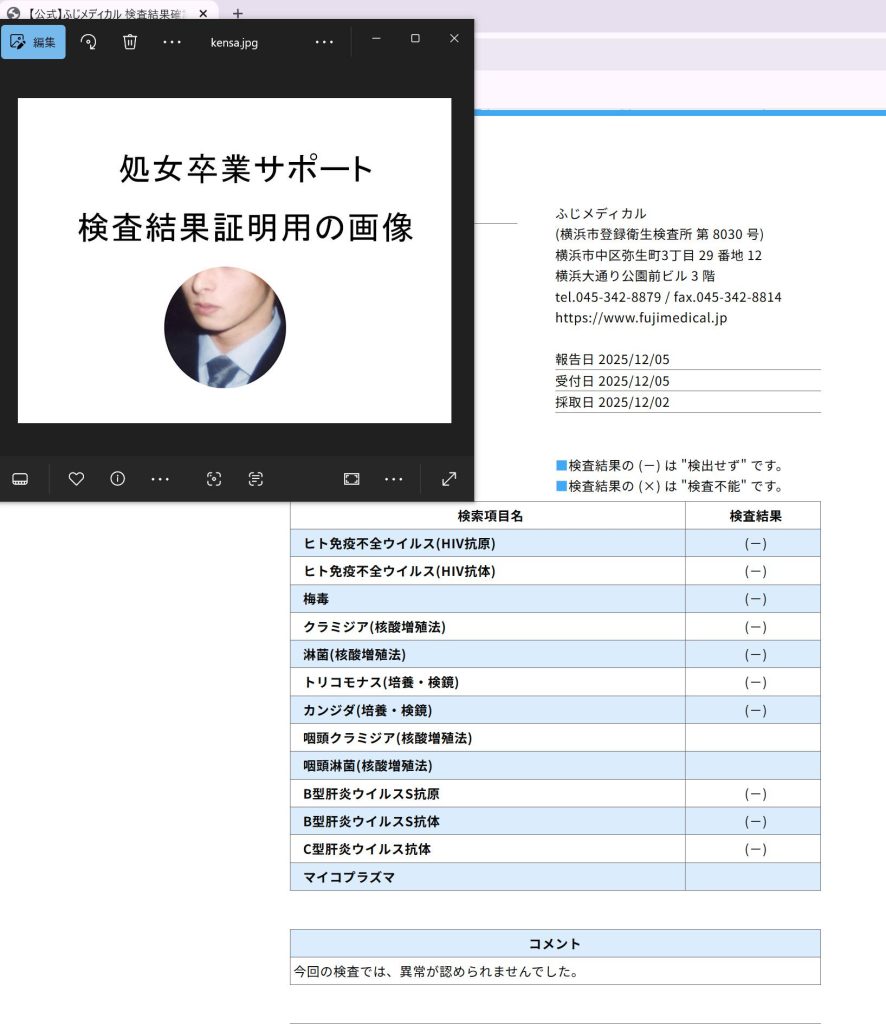The image size is (886, 1024).
Task: Open the ellipsis menu beside the fit-to-window icon
Action: coord(394,479)
